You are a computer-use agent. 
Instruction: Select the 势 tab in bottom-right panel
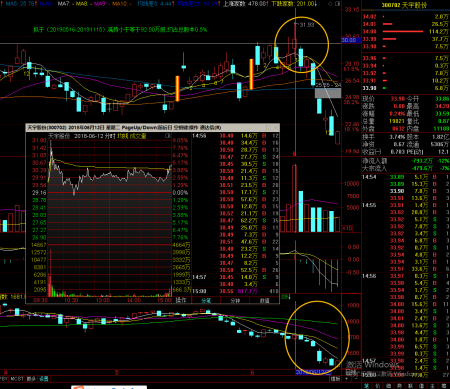400,386
